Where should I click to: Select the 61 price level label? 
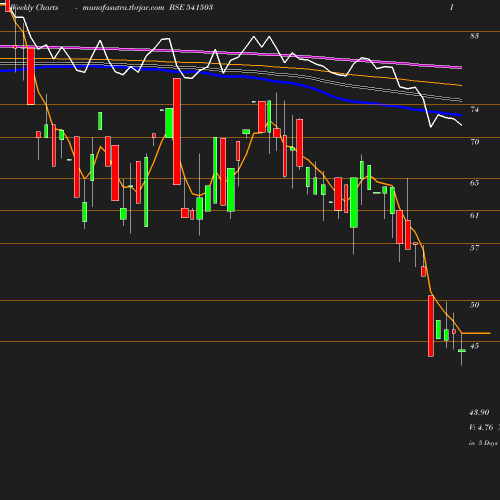(474, 215)
